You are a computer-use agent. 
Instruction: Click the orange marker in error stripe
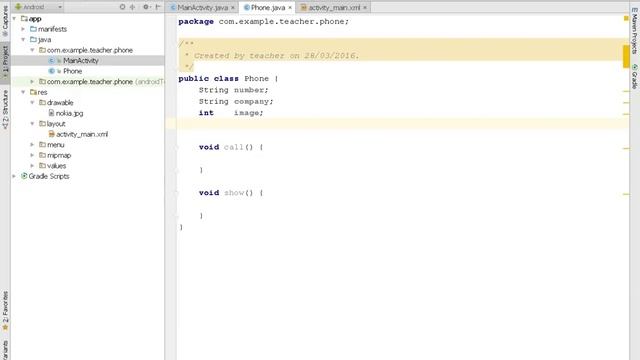click(626, 57)
